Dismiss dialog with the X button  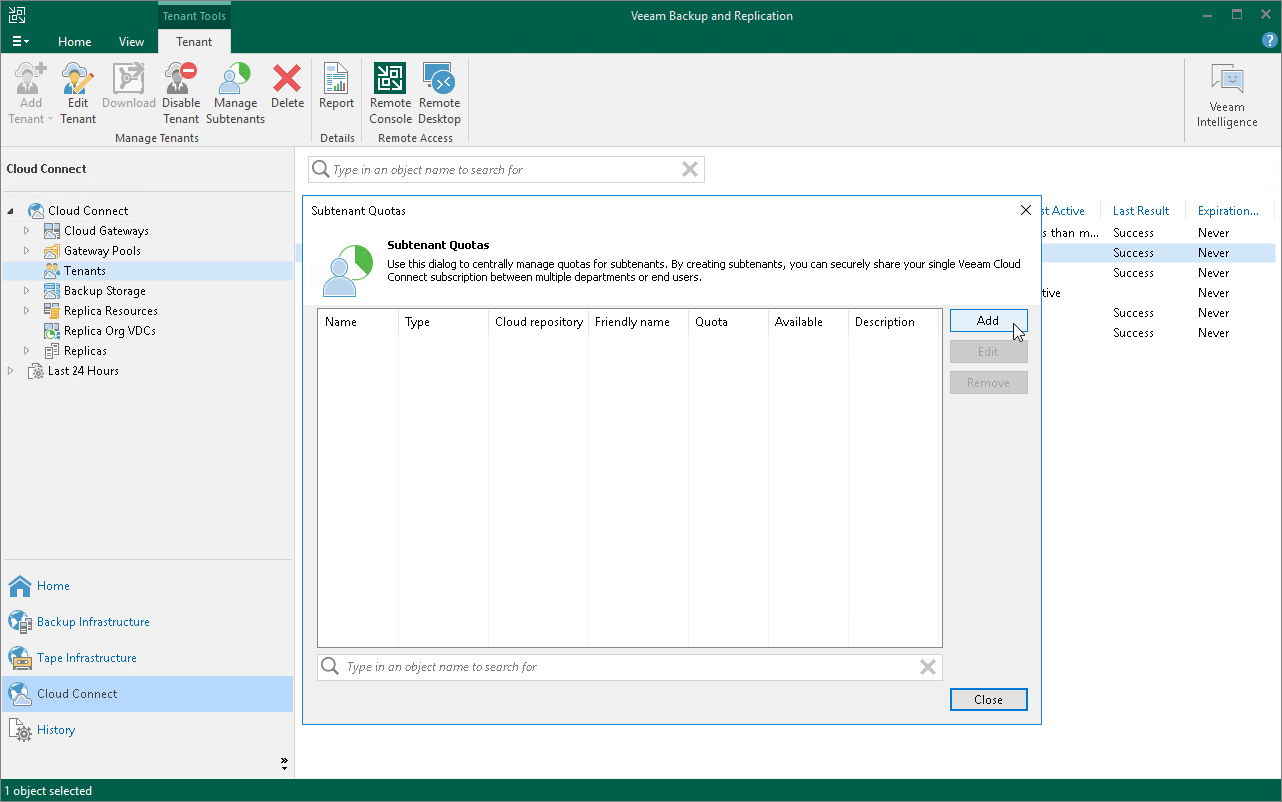coord(1025,210)
